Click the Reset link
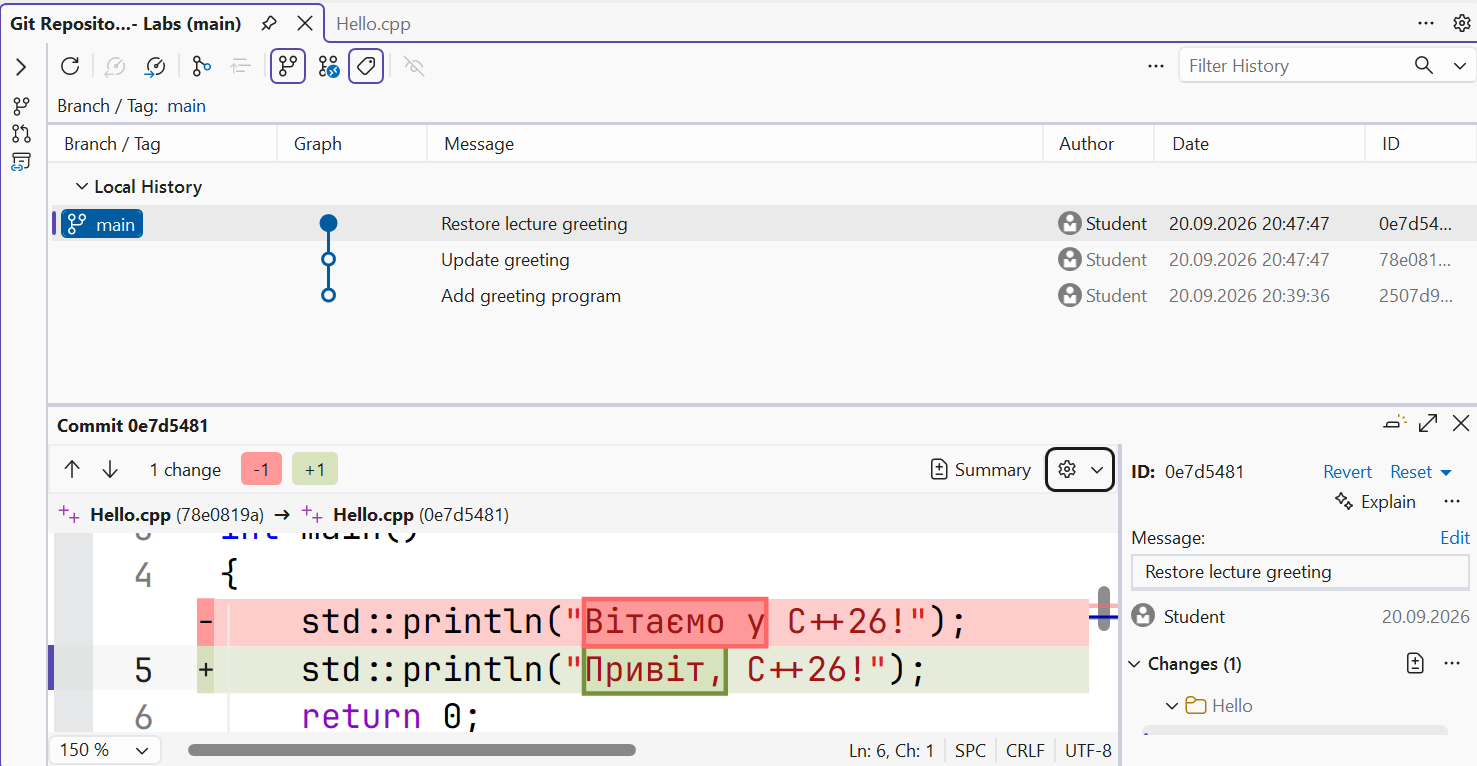The image size is (1477, 766). tap(1411, 472)
